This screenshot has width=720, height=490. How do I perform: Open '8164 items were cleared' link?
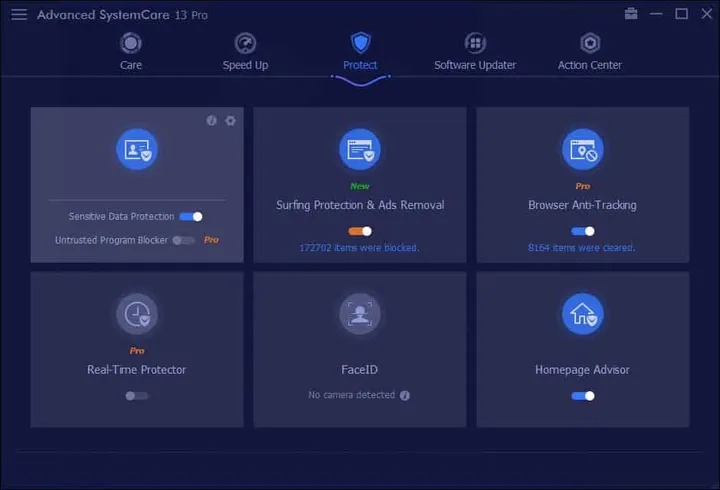[582, 248]
